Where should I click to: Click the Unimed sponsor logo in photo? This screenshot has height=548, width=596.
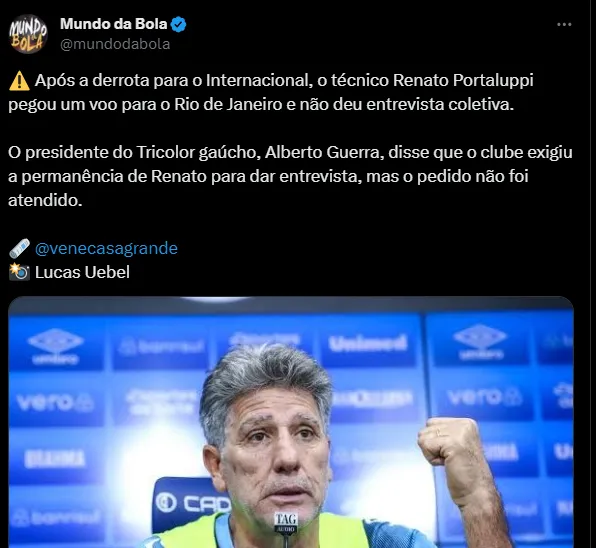(368, 344)
